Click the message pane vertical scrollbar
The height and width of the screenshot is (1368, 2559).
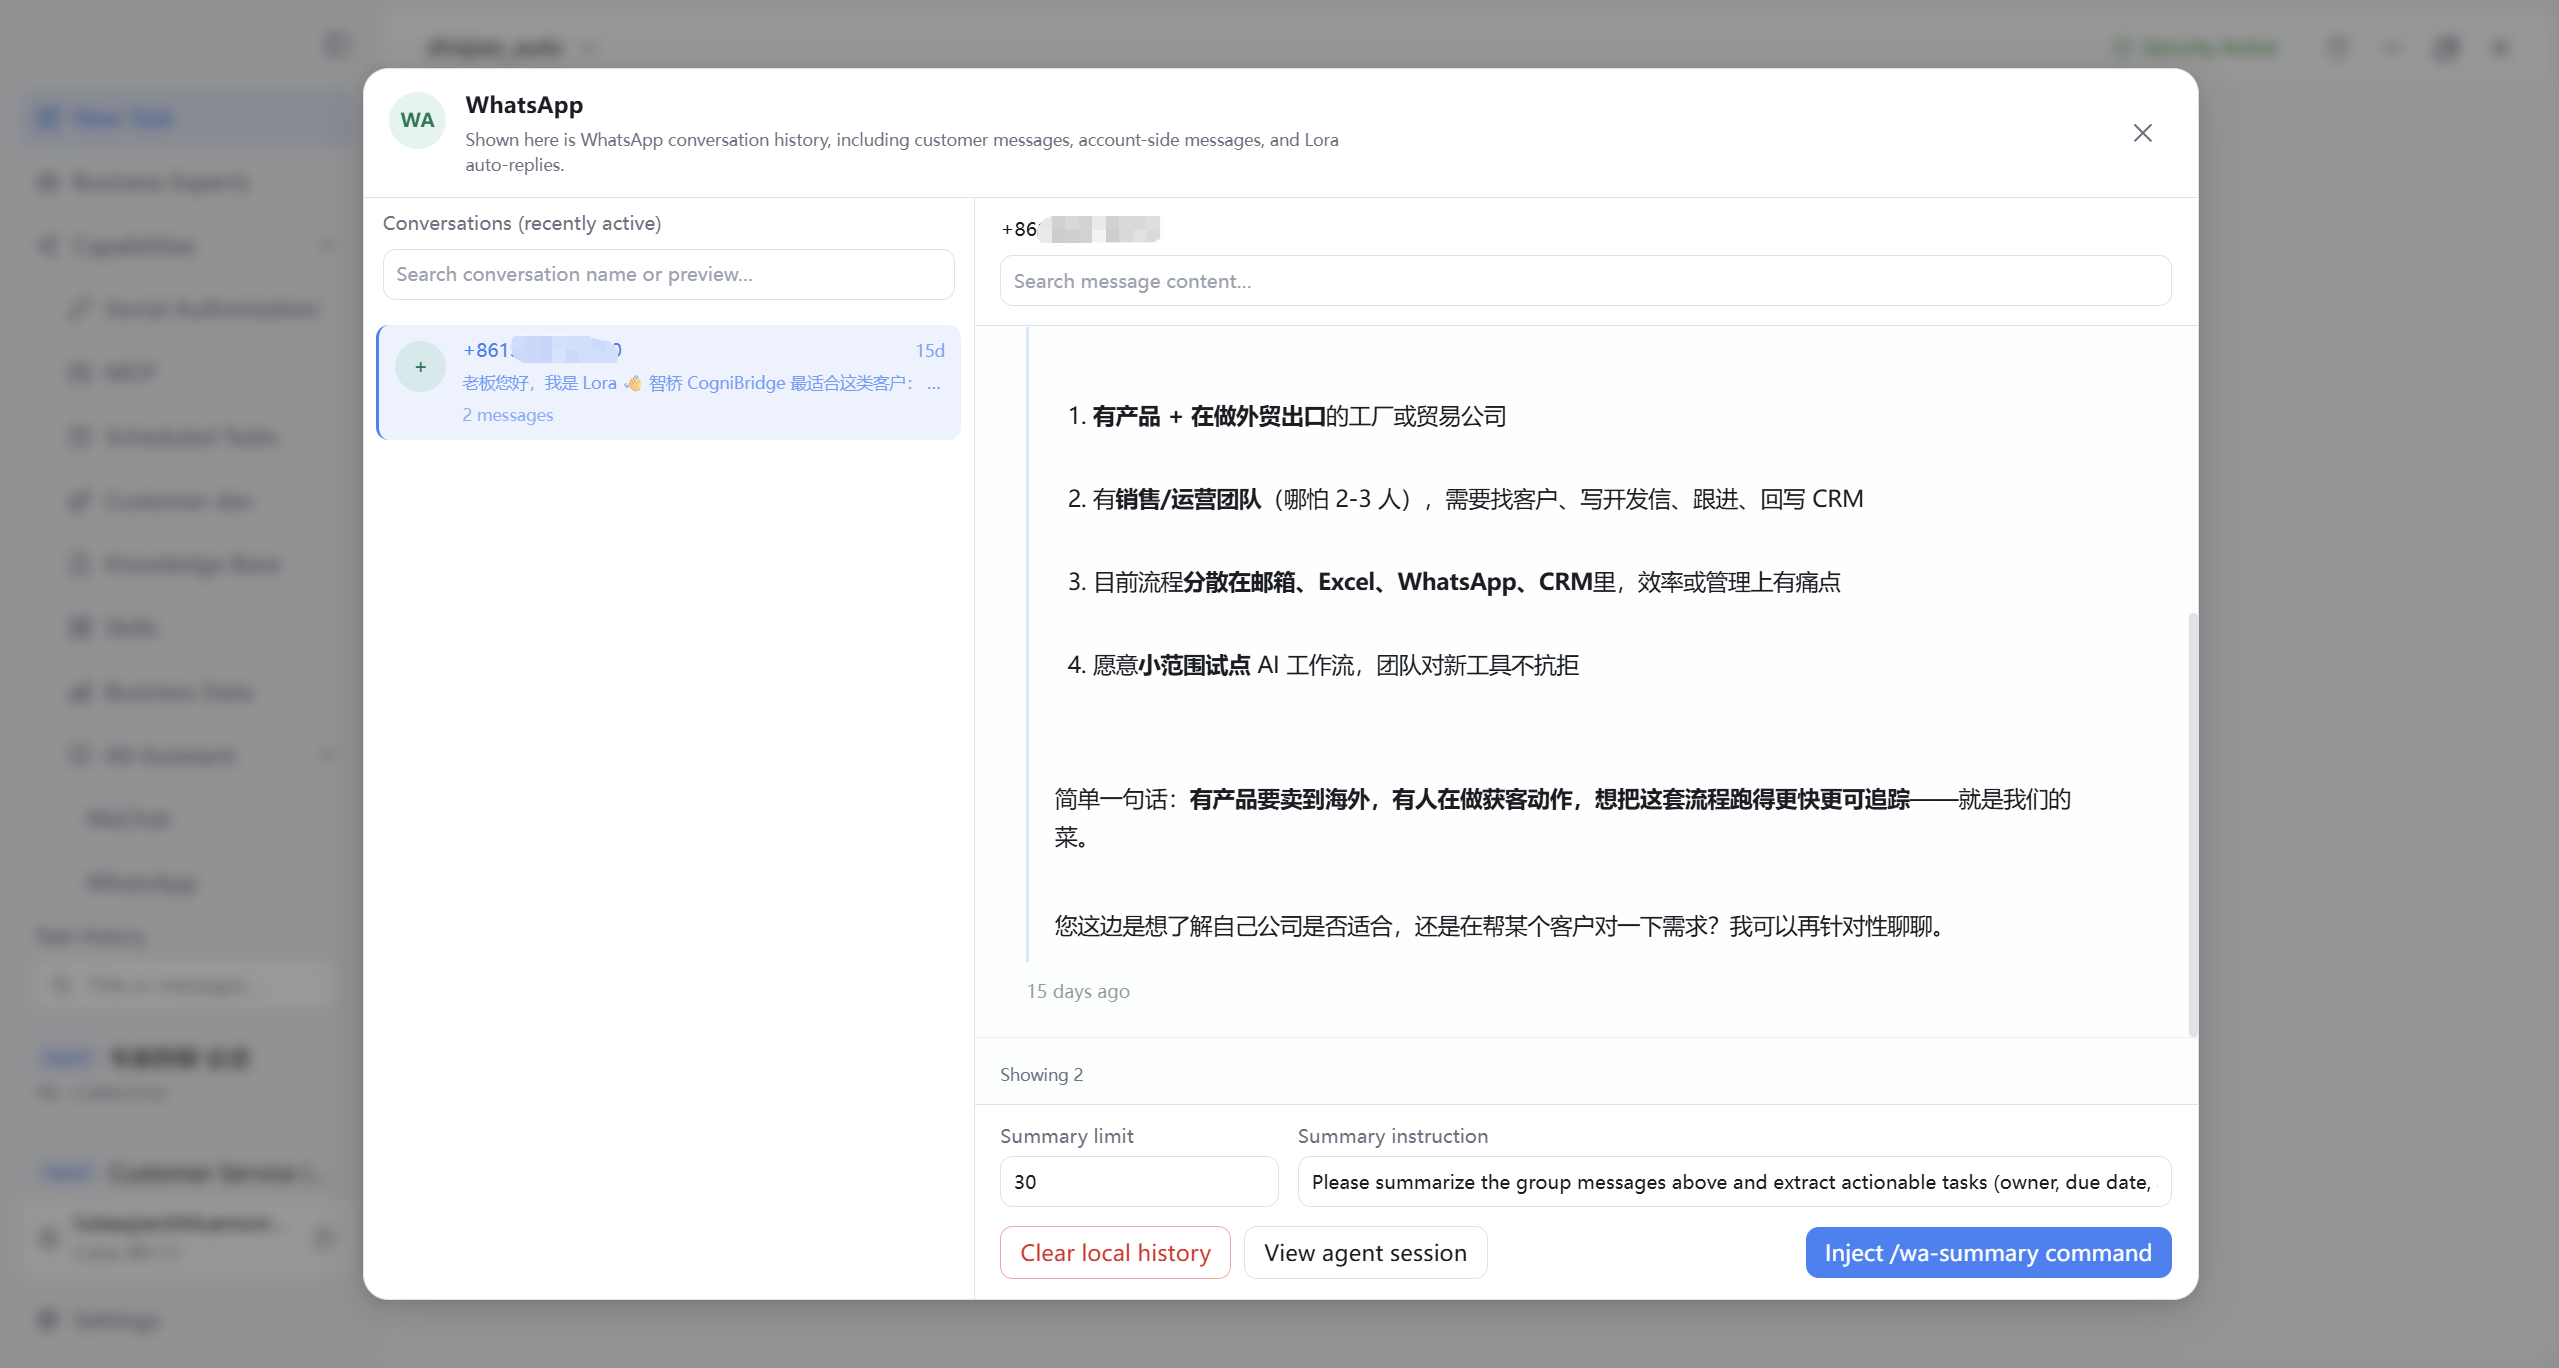coord(2193,825)
